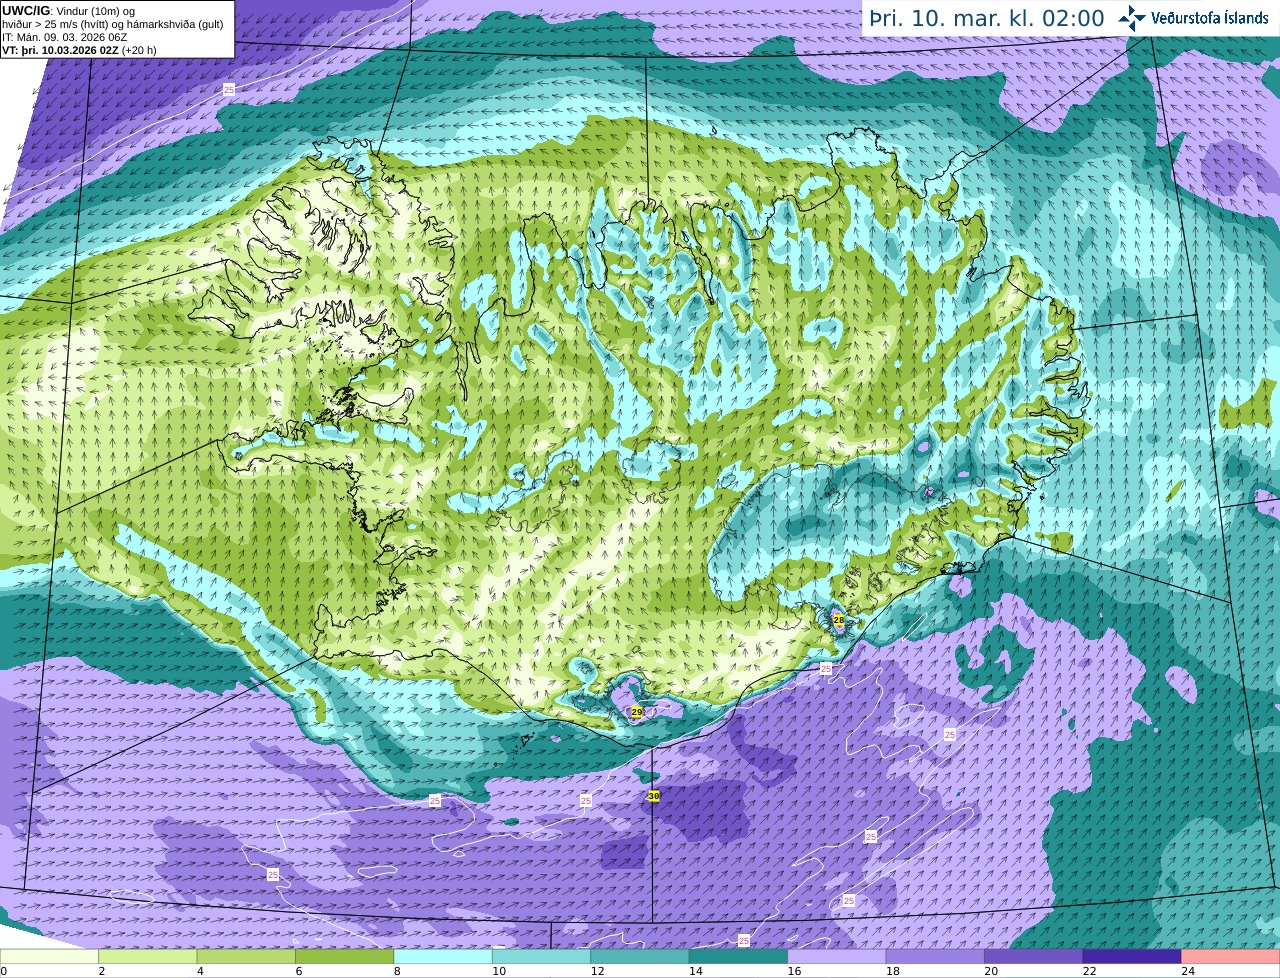1280x978 pixels.
Task: Pick the 4–6 m/s green legend swatch
Action: [246, 957]
